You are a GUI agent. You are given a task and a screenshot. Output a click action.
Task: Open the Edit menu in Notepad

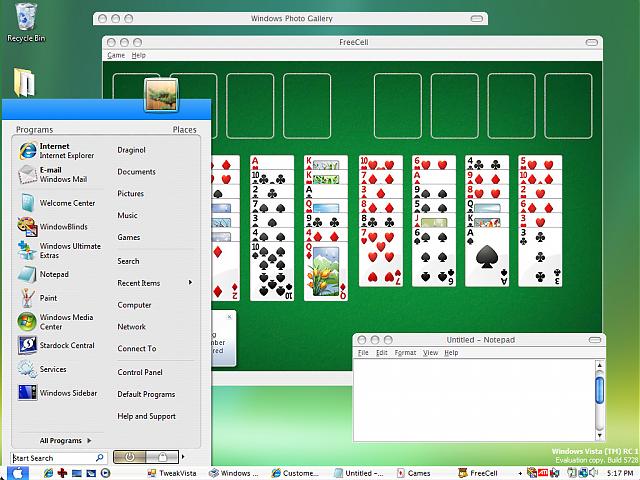click(x=381, y=352)
